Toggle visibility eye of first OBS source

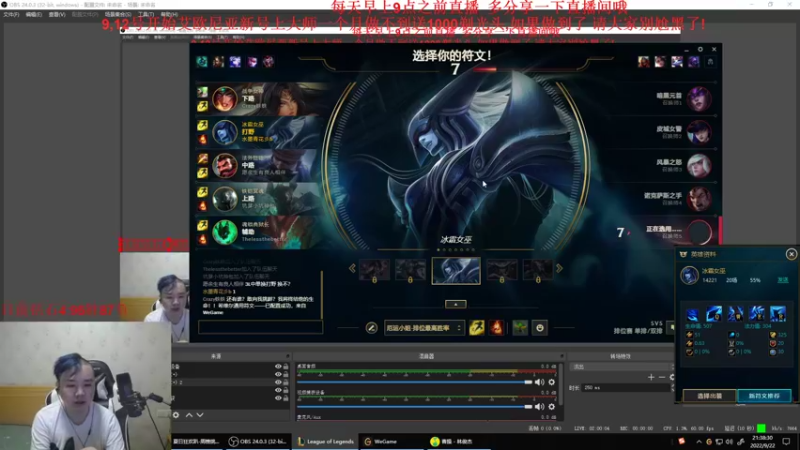pyautogui.click(x=278, y=366)
